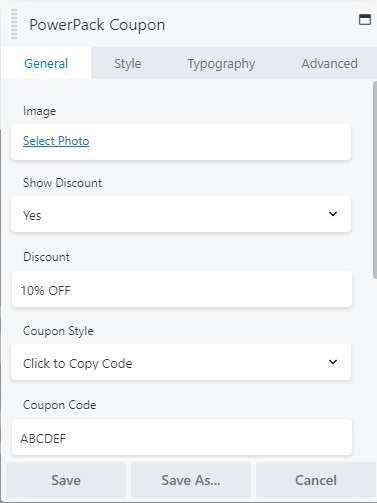The image size is (377, 503).
Task: Click the PowerPack Coupon panel title
Action: point(97,25)
